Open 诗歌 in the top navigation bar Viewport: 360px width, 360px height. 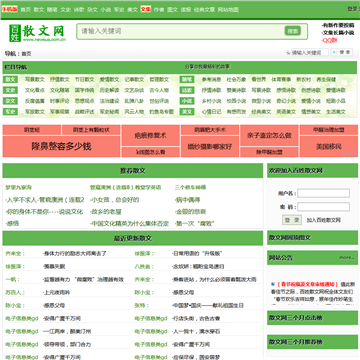tap(79, 10)
